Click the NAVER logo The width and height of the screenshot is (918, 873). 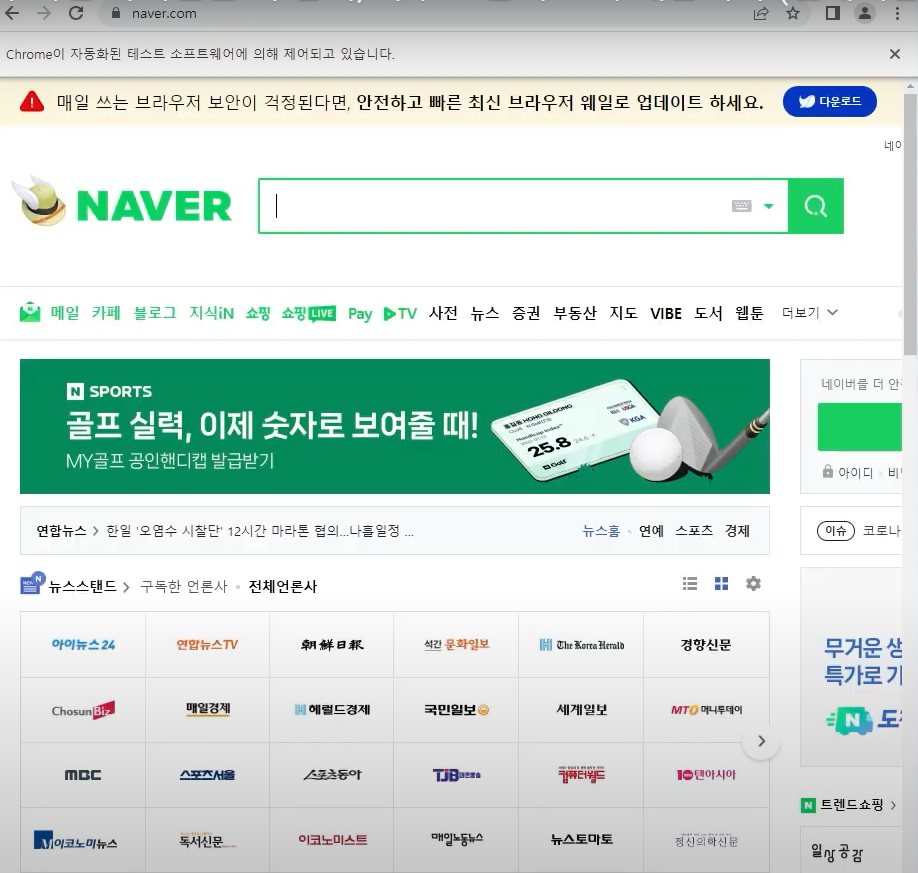point(155,206)
